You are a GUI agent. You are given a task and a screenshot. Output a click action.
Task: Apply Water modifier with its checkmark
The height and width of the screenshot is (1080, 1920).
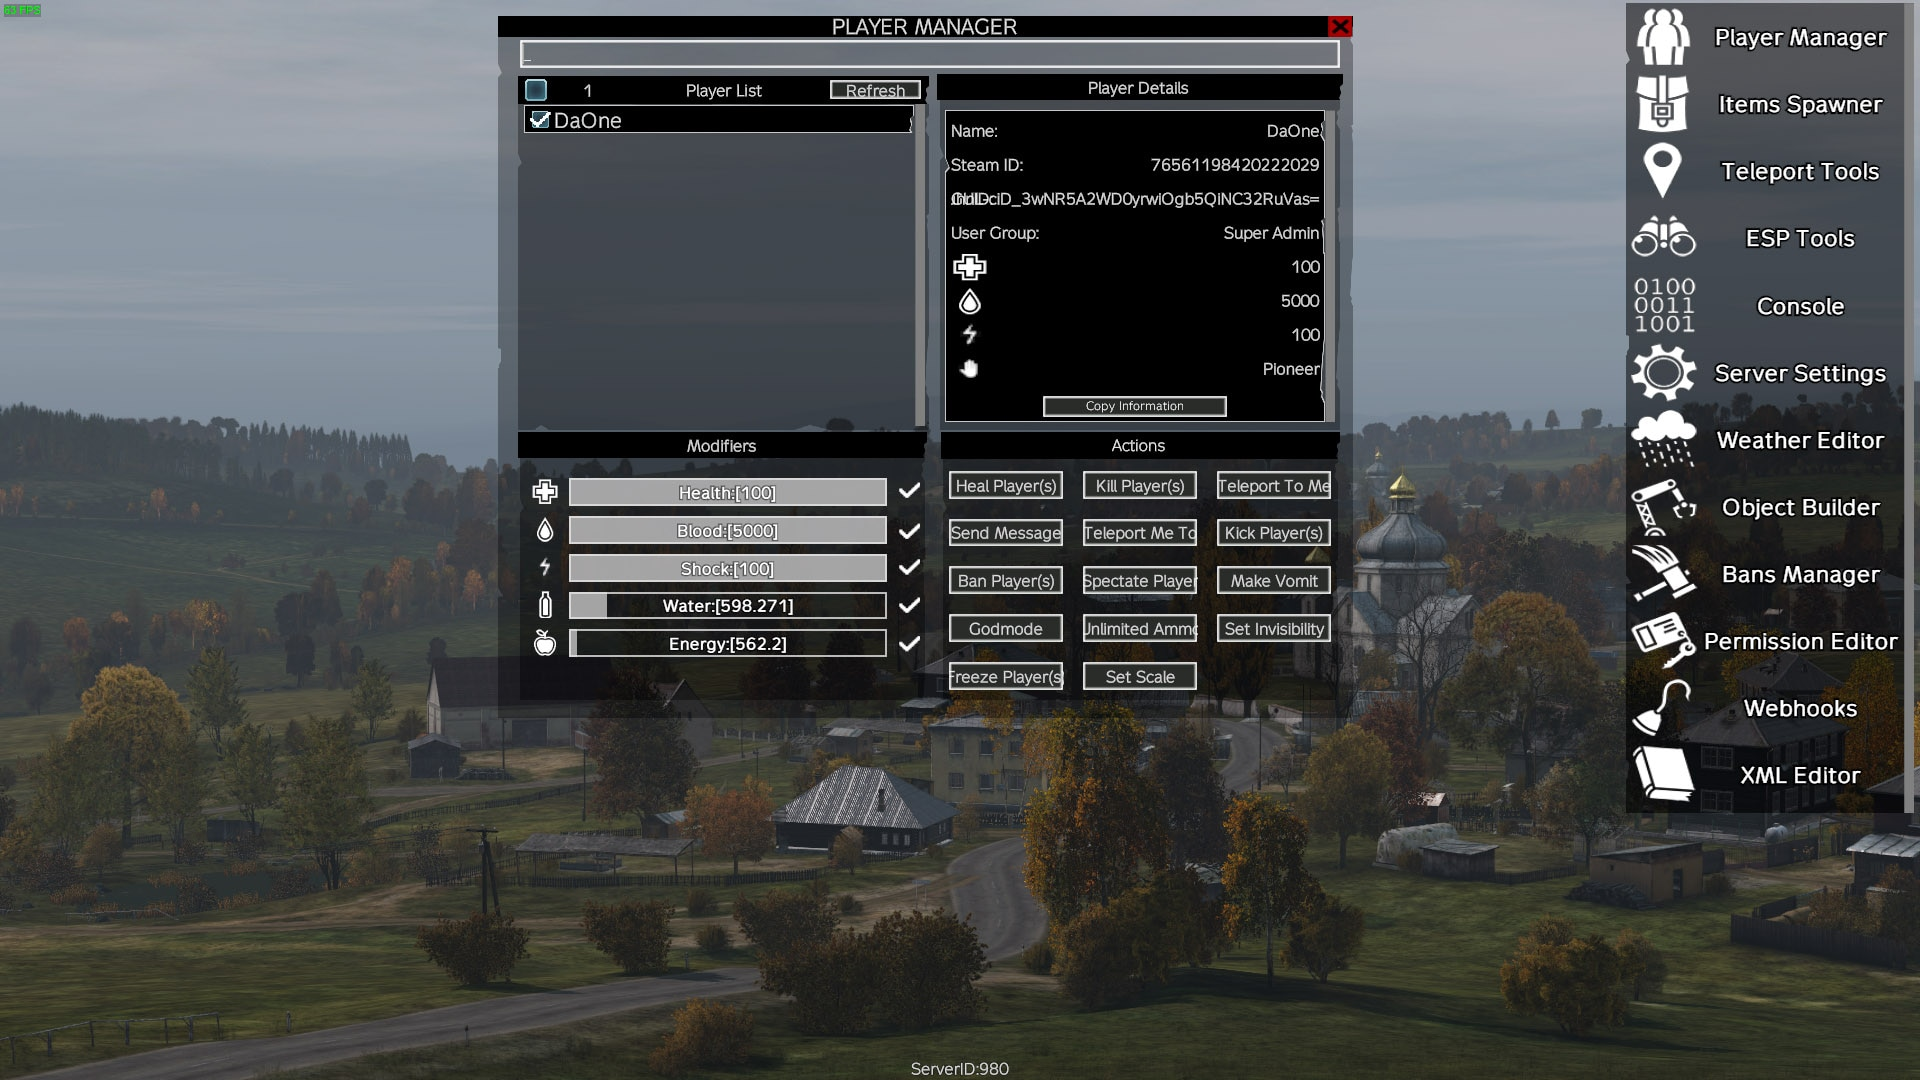point(909,605)
